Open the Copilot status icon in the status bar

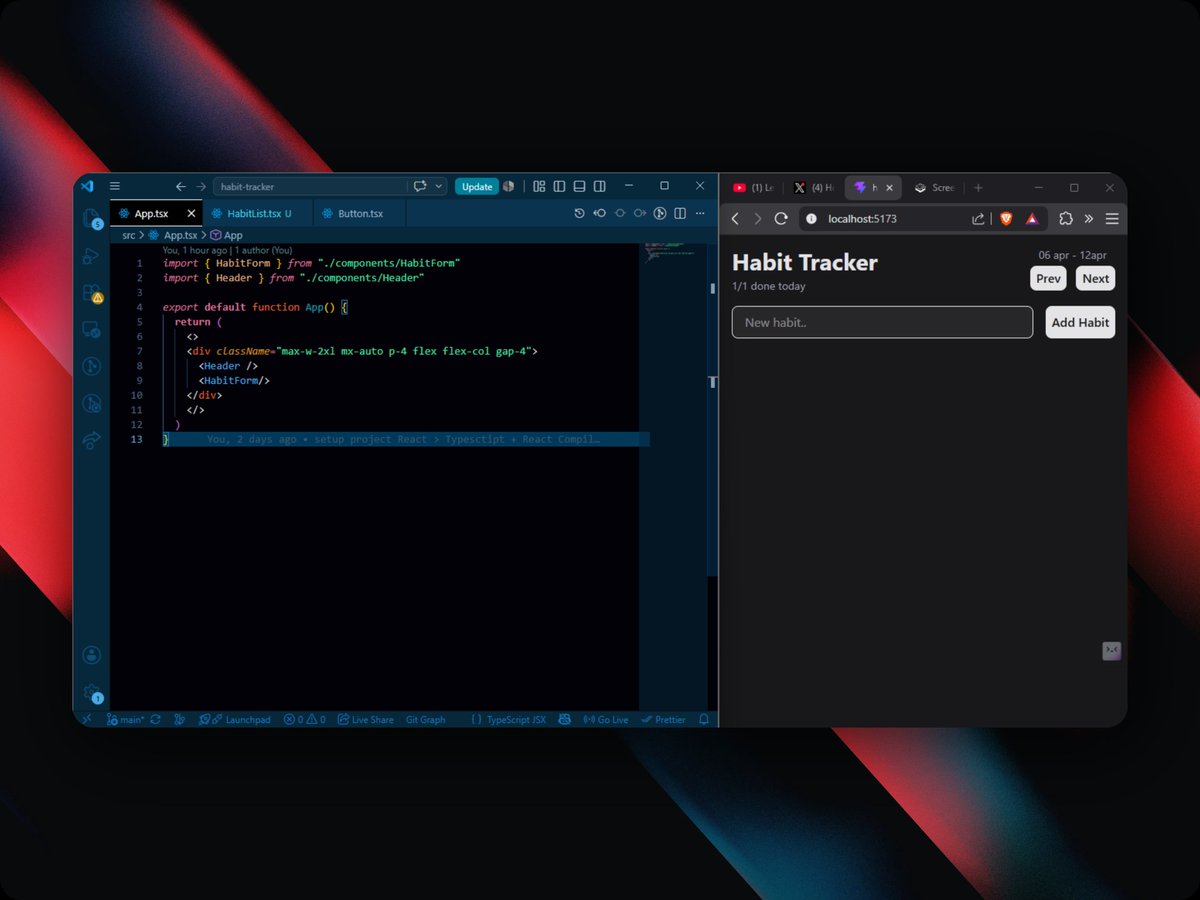[564, 719]
